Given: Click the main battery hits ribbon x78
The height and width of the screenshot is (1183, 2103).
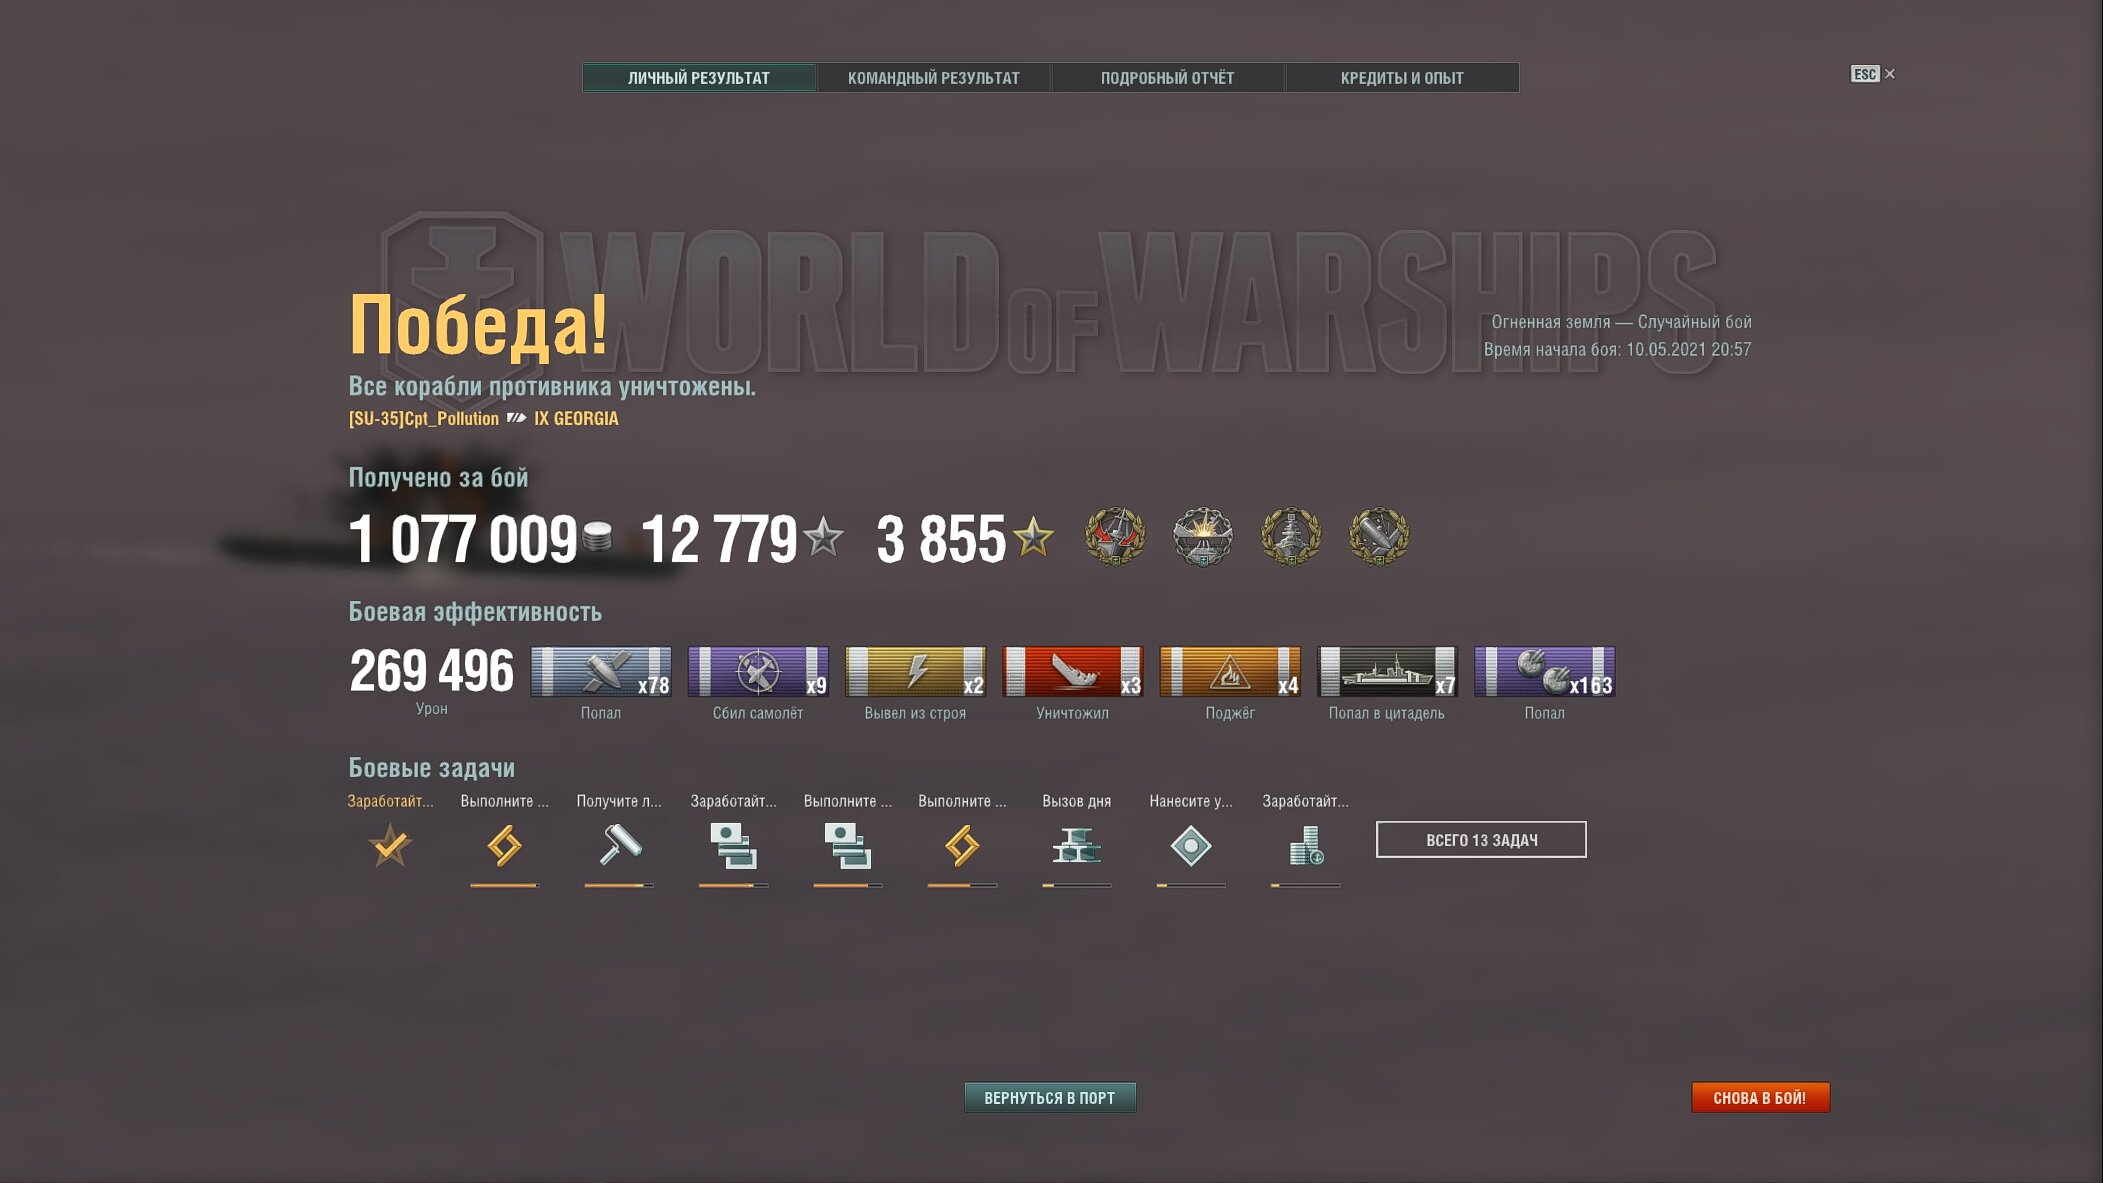Looking at the screenshot, I should click(x=601, y=671).
